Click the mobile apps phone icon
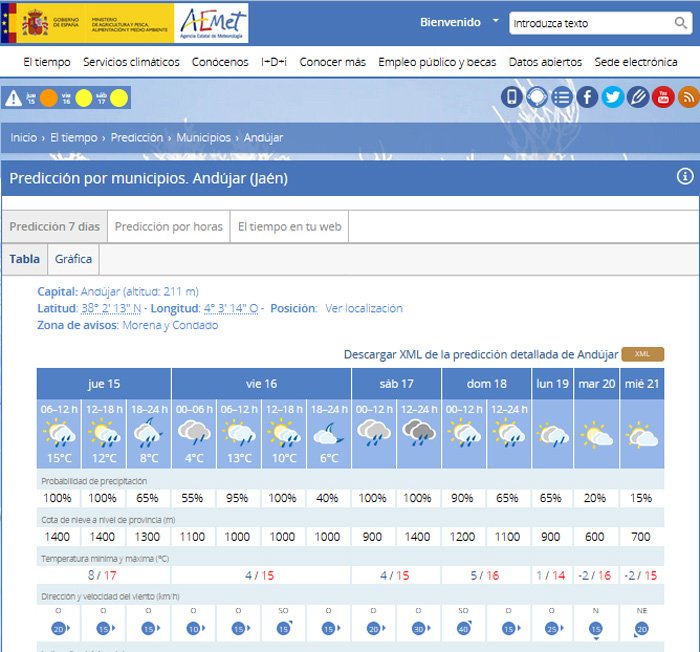 click(512, 97)
